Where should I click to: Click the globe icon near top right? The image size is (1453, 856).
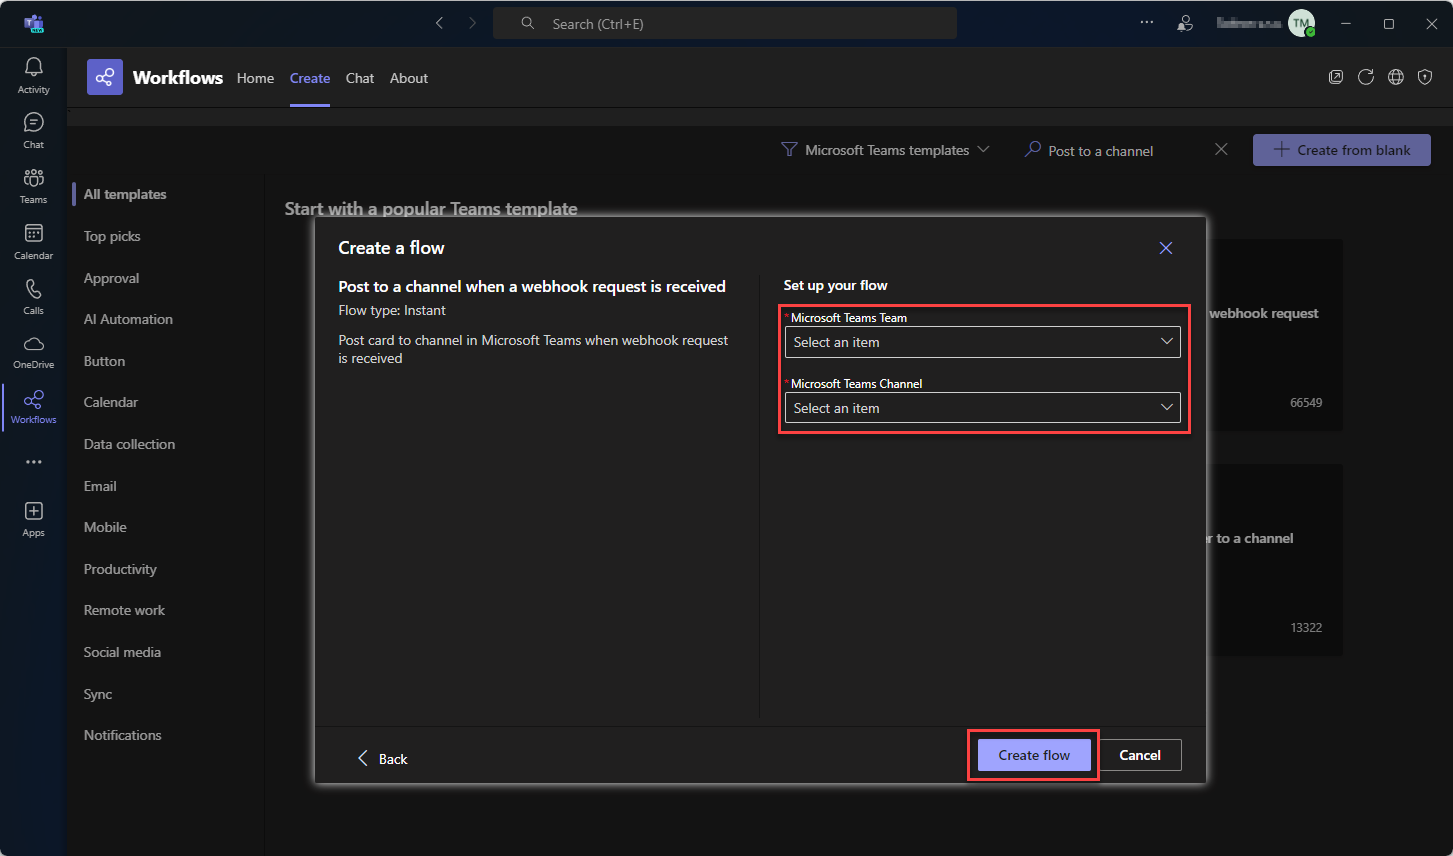point(1396,77)
